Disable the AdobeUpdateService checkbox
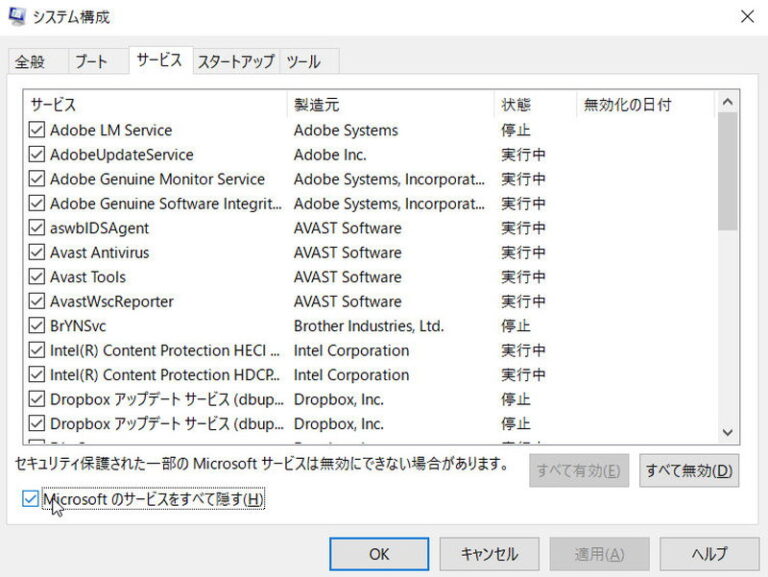This screenshot has height=577, width=768. click(x=37, y=155)
